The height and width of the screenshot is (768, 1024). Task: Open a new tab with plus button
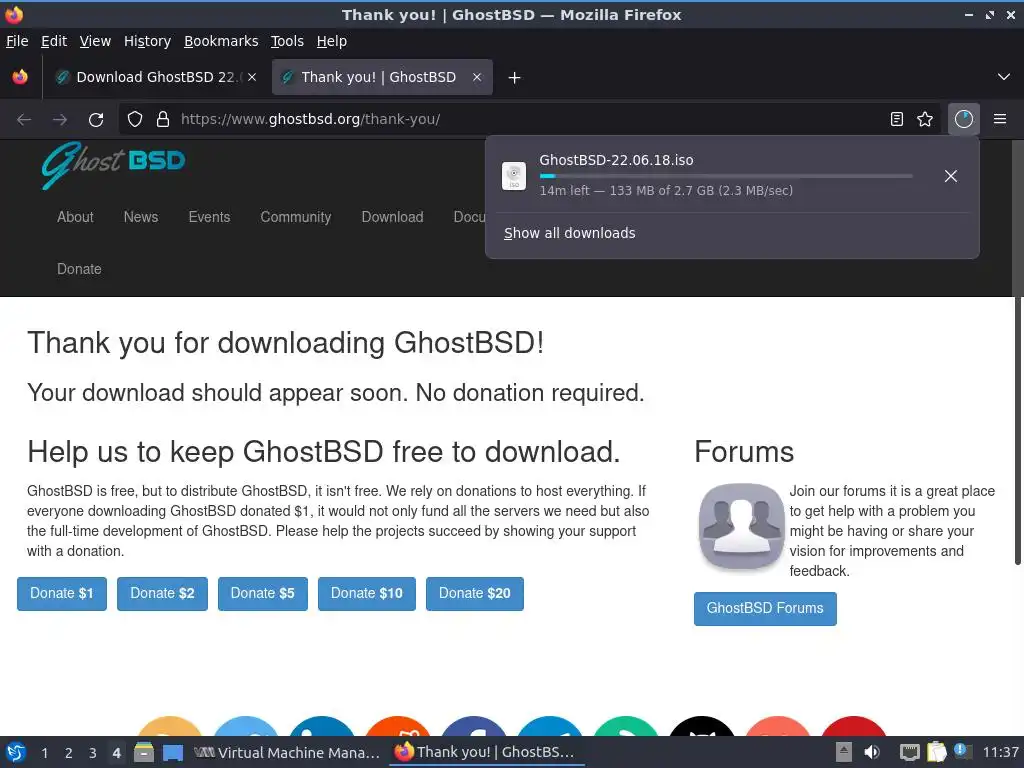pyautogui.click(x=514, y=78)
